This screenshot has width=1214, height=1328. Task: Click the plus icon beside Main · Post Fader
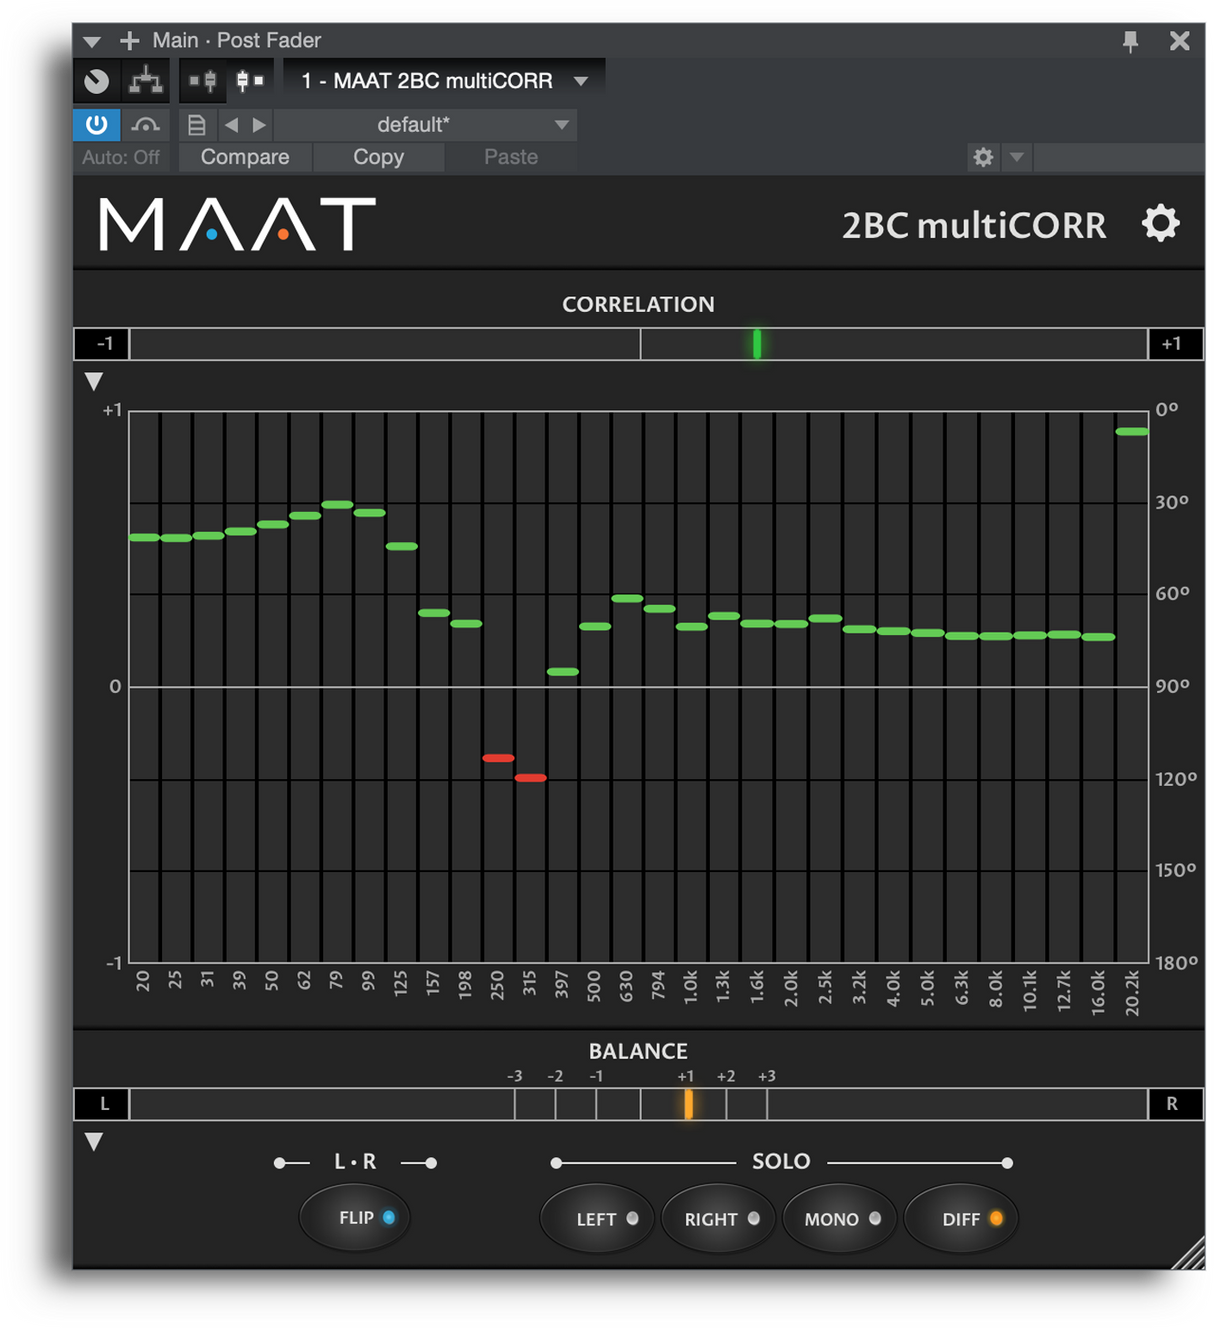click(129, 41)
